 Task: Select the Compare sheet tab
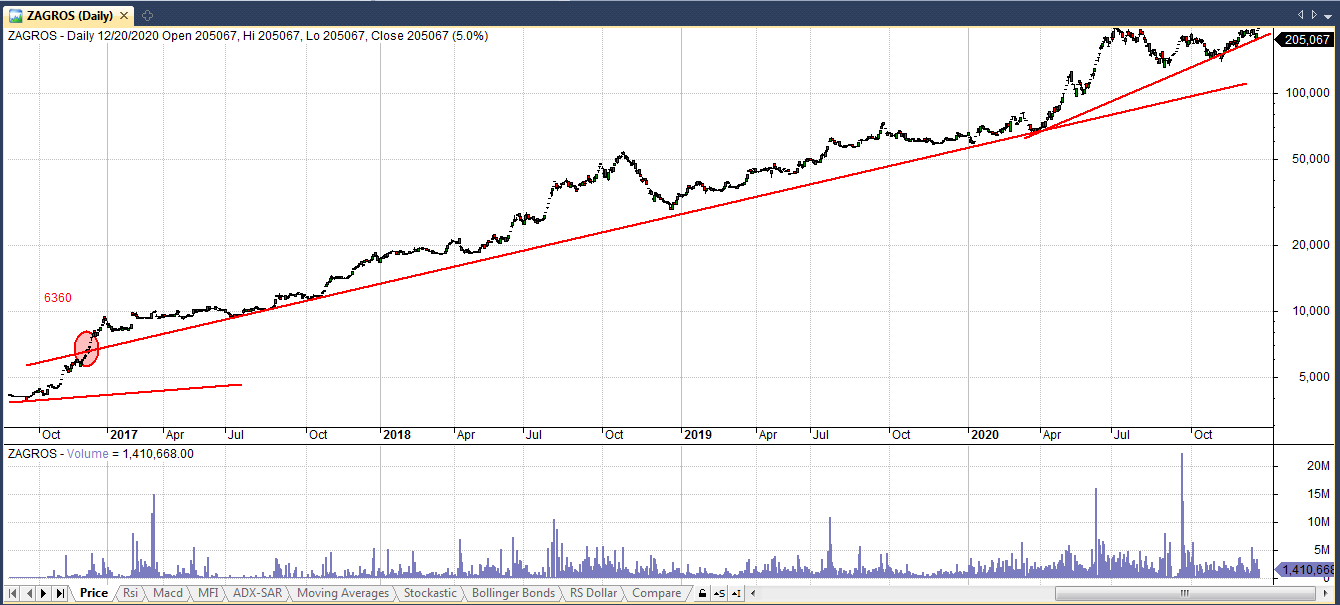[656, 593]
